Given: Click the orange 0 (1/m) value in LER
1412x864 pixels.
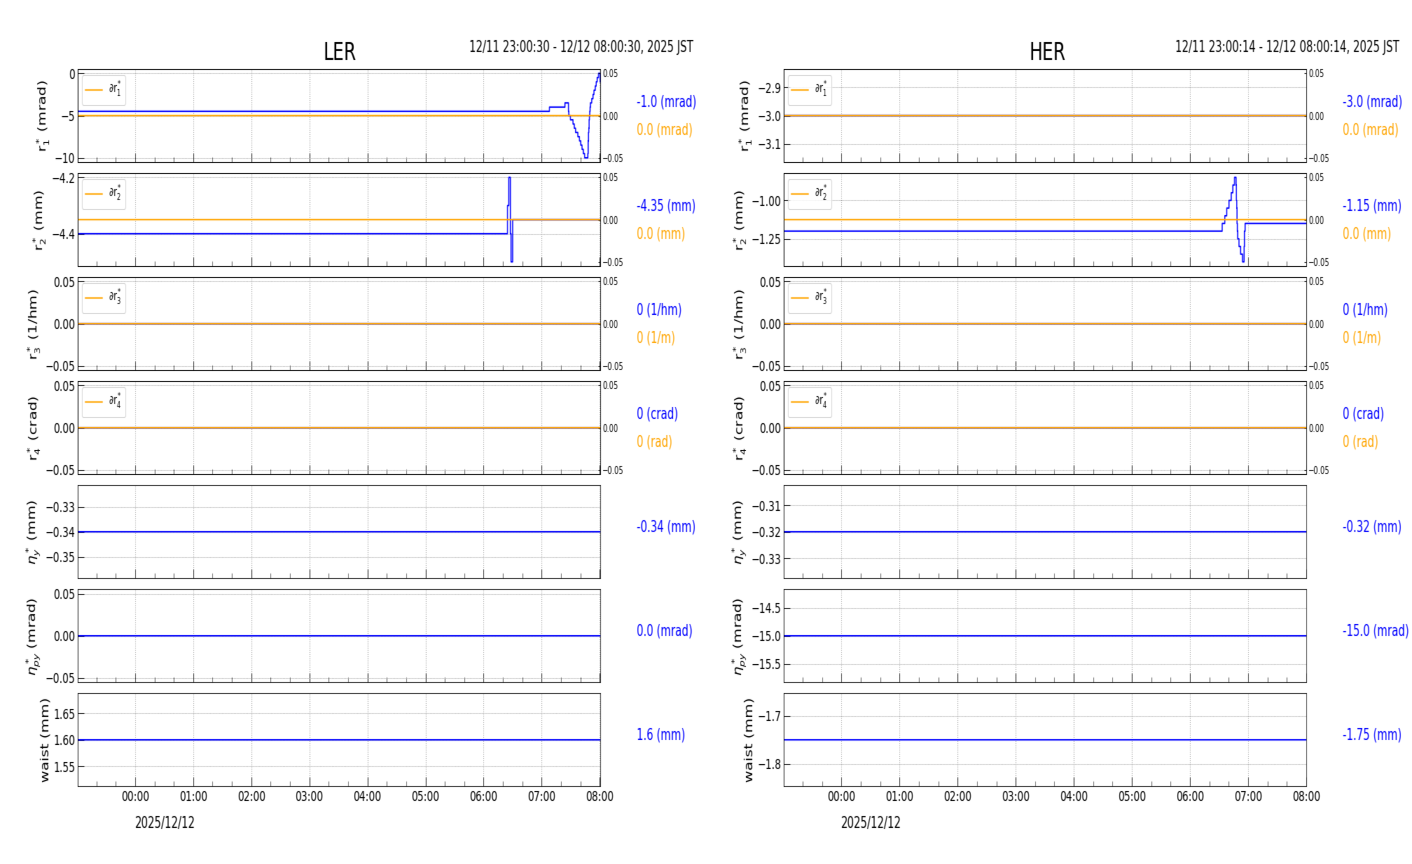Looking at the screenshot, I should pyautogui.click(x=655, y=338).
